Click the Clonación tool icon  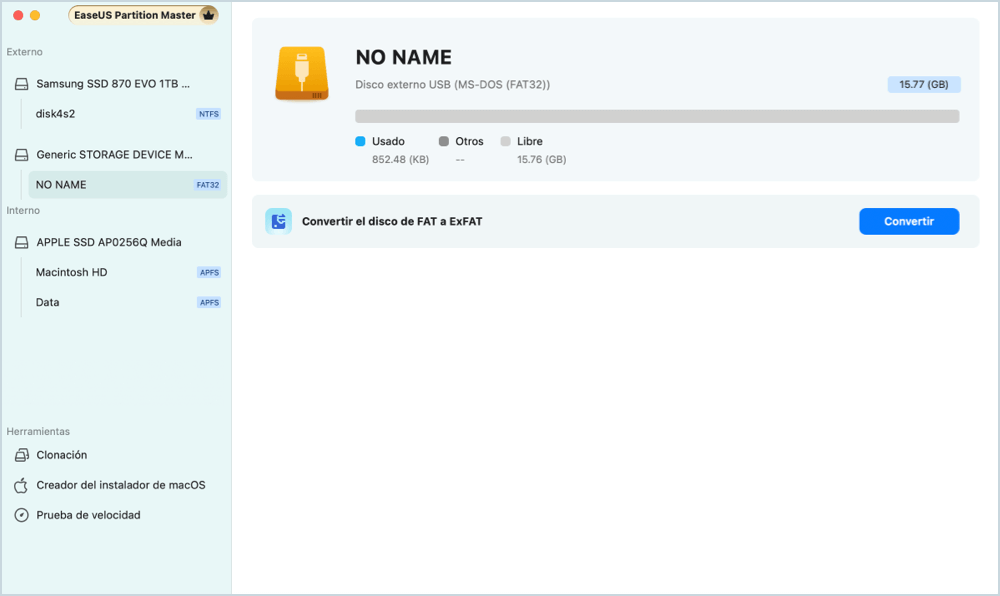22,455
